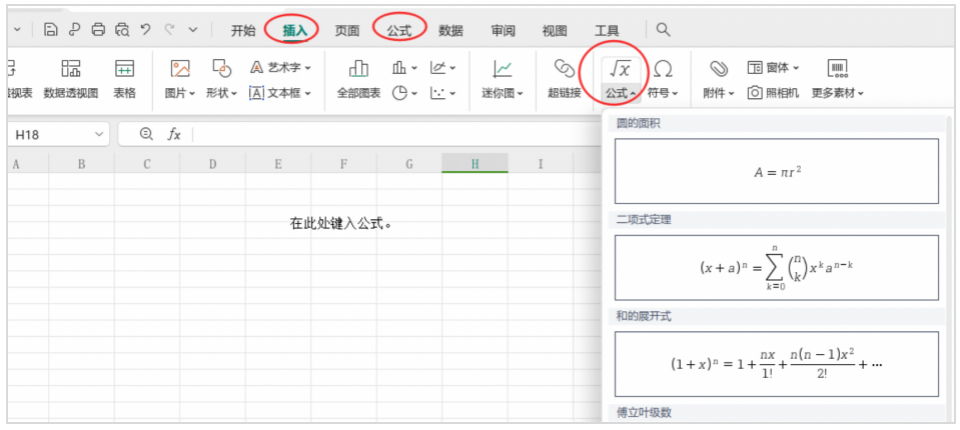This screenshot has height=430, width=960.
Task: Click inside the formula bar input
Action: pos(395,135)
